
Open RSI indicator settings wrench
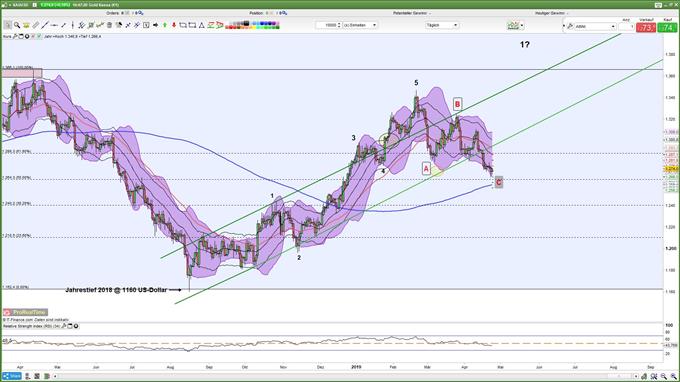tap(64, 326)
